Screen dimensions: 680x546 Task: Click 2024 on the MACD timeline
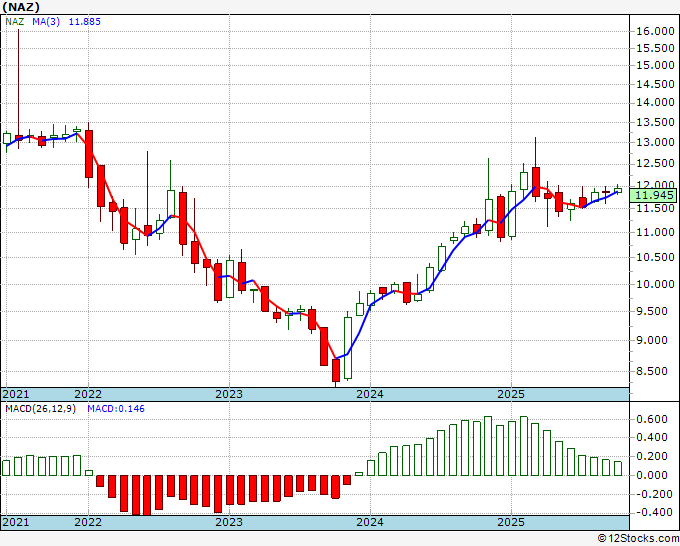point(370,522)
